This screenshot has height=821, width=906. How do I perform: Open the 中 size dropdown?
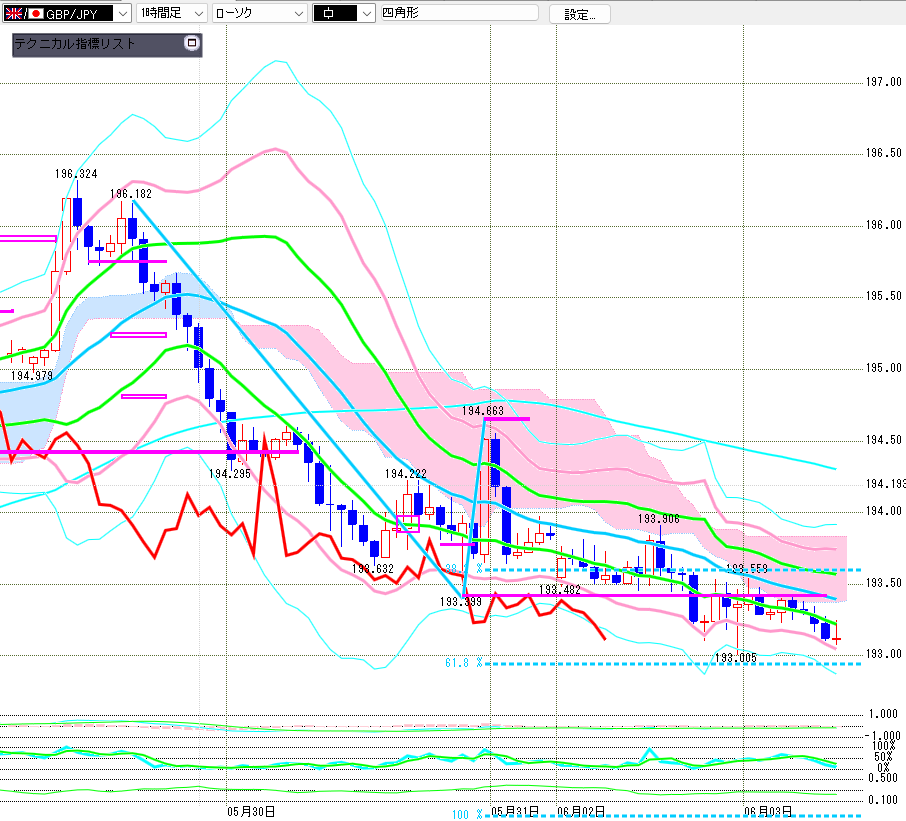[x=343, y=13]
